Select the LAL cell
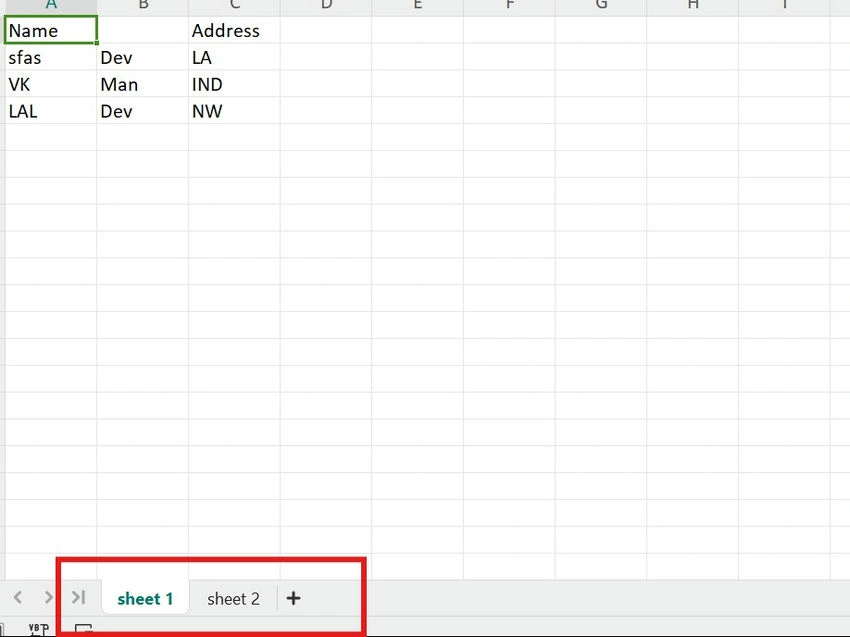Viewport: 850px width, 637px height. point(51,111)
